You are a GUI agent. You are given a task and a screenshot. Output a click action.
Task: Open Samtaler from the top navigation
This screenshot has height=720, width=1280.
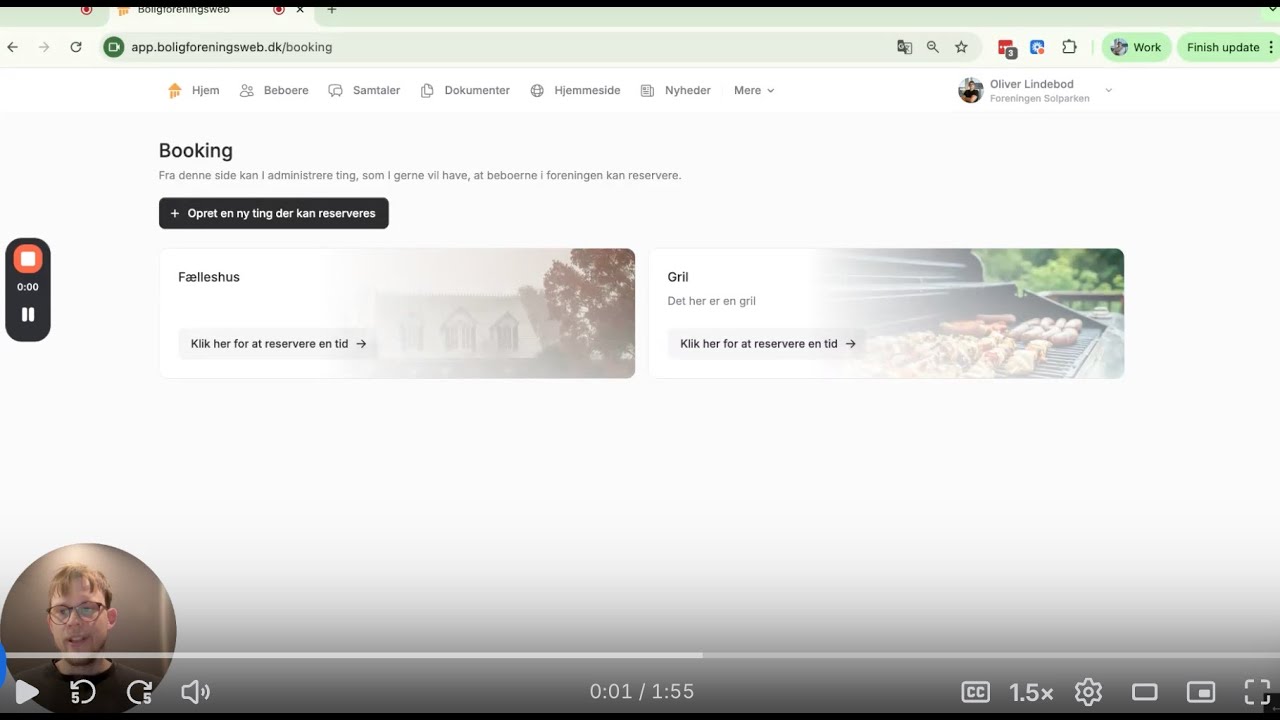coord(364,90)
